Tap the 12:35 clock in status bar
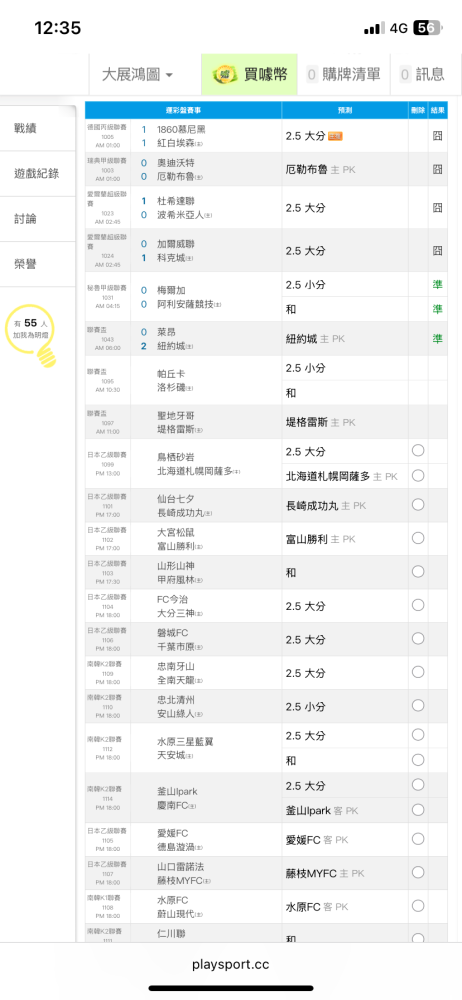The image size is (462, 1000). (57, 28)
